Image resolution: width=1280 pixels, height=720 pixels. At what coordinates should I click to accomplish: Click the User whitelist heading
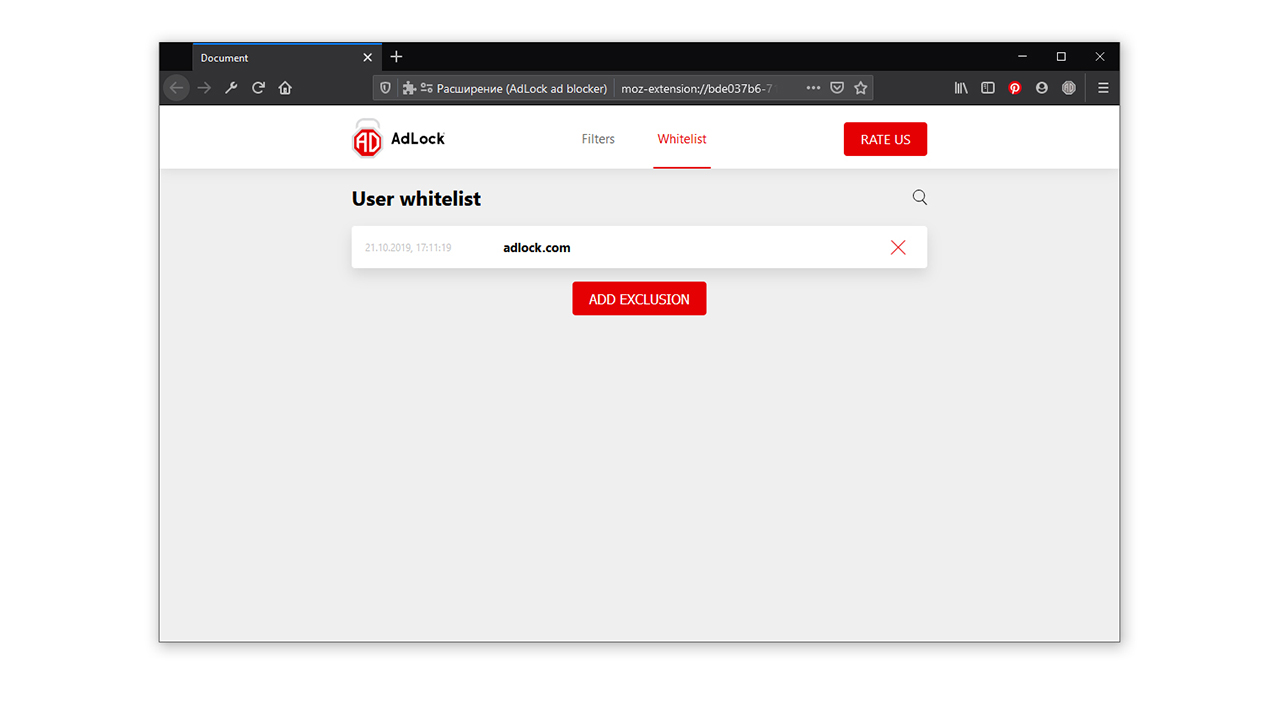point(416,199)
